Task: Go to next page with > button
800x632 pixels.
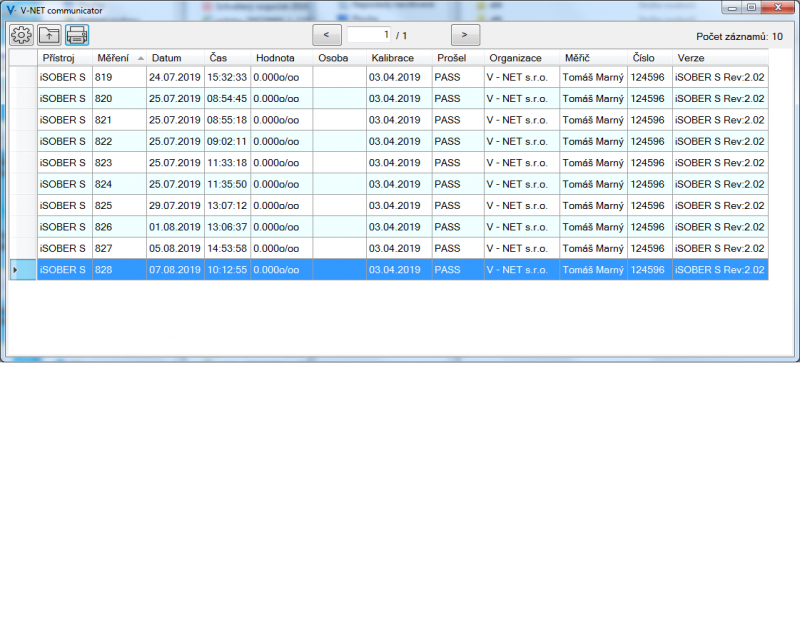Action: (465, 35)
